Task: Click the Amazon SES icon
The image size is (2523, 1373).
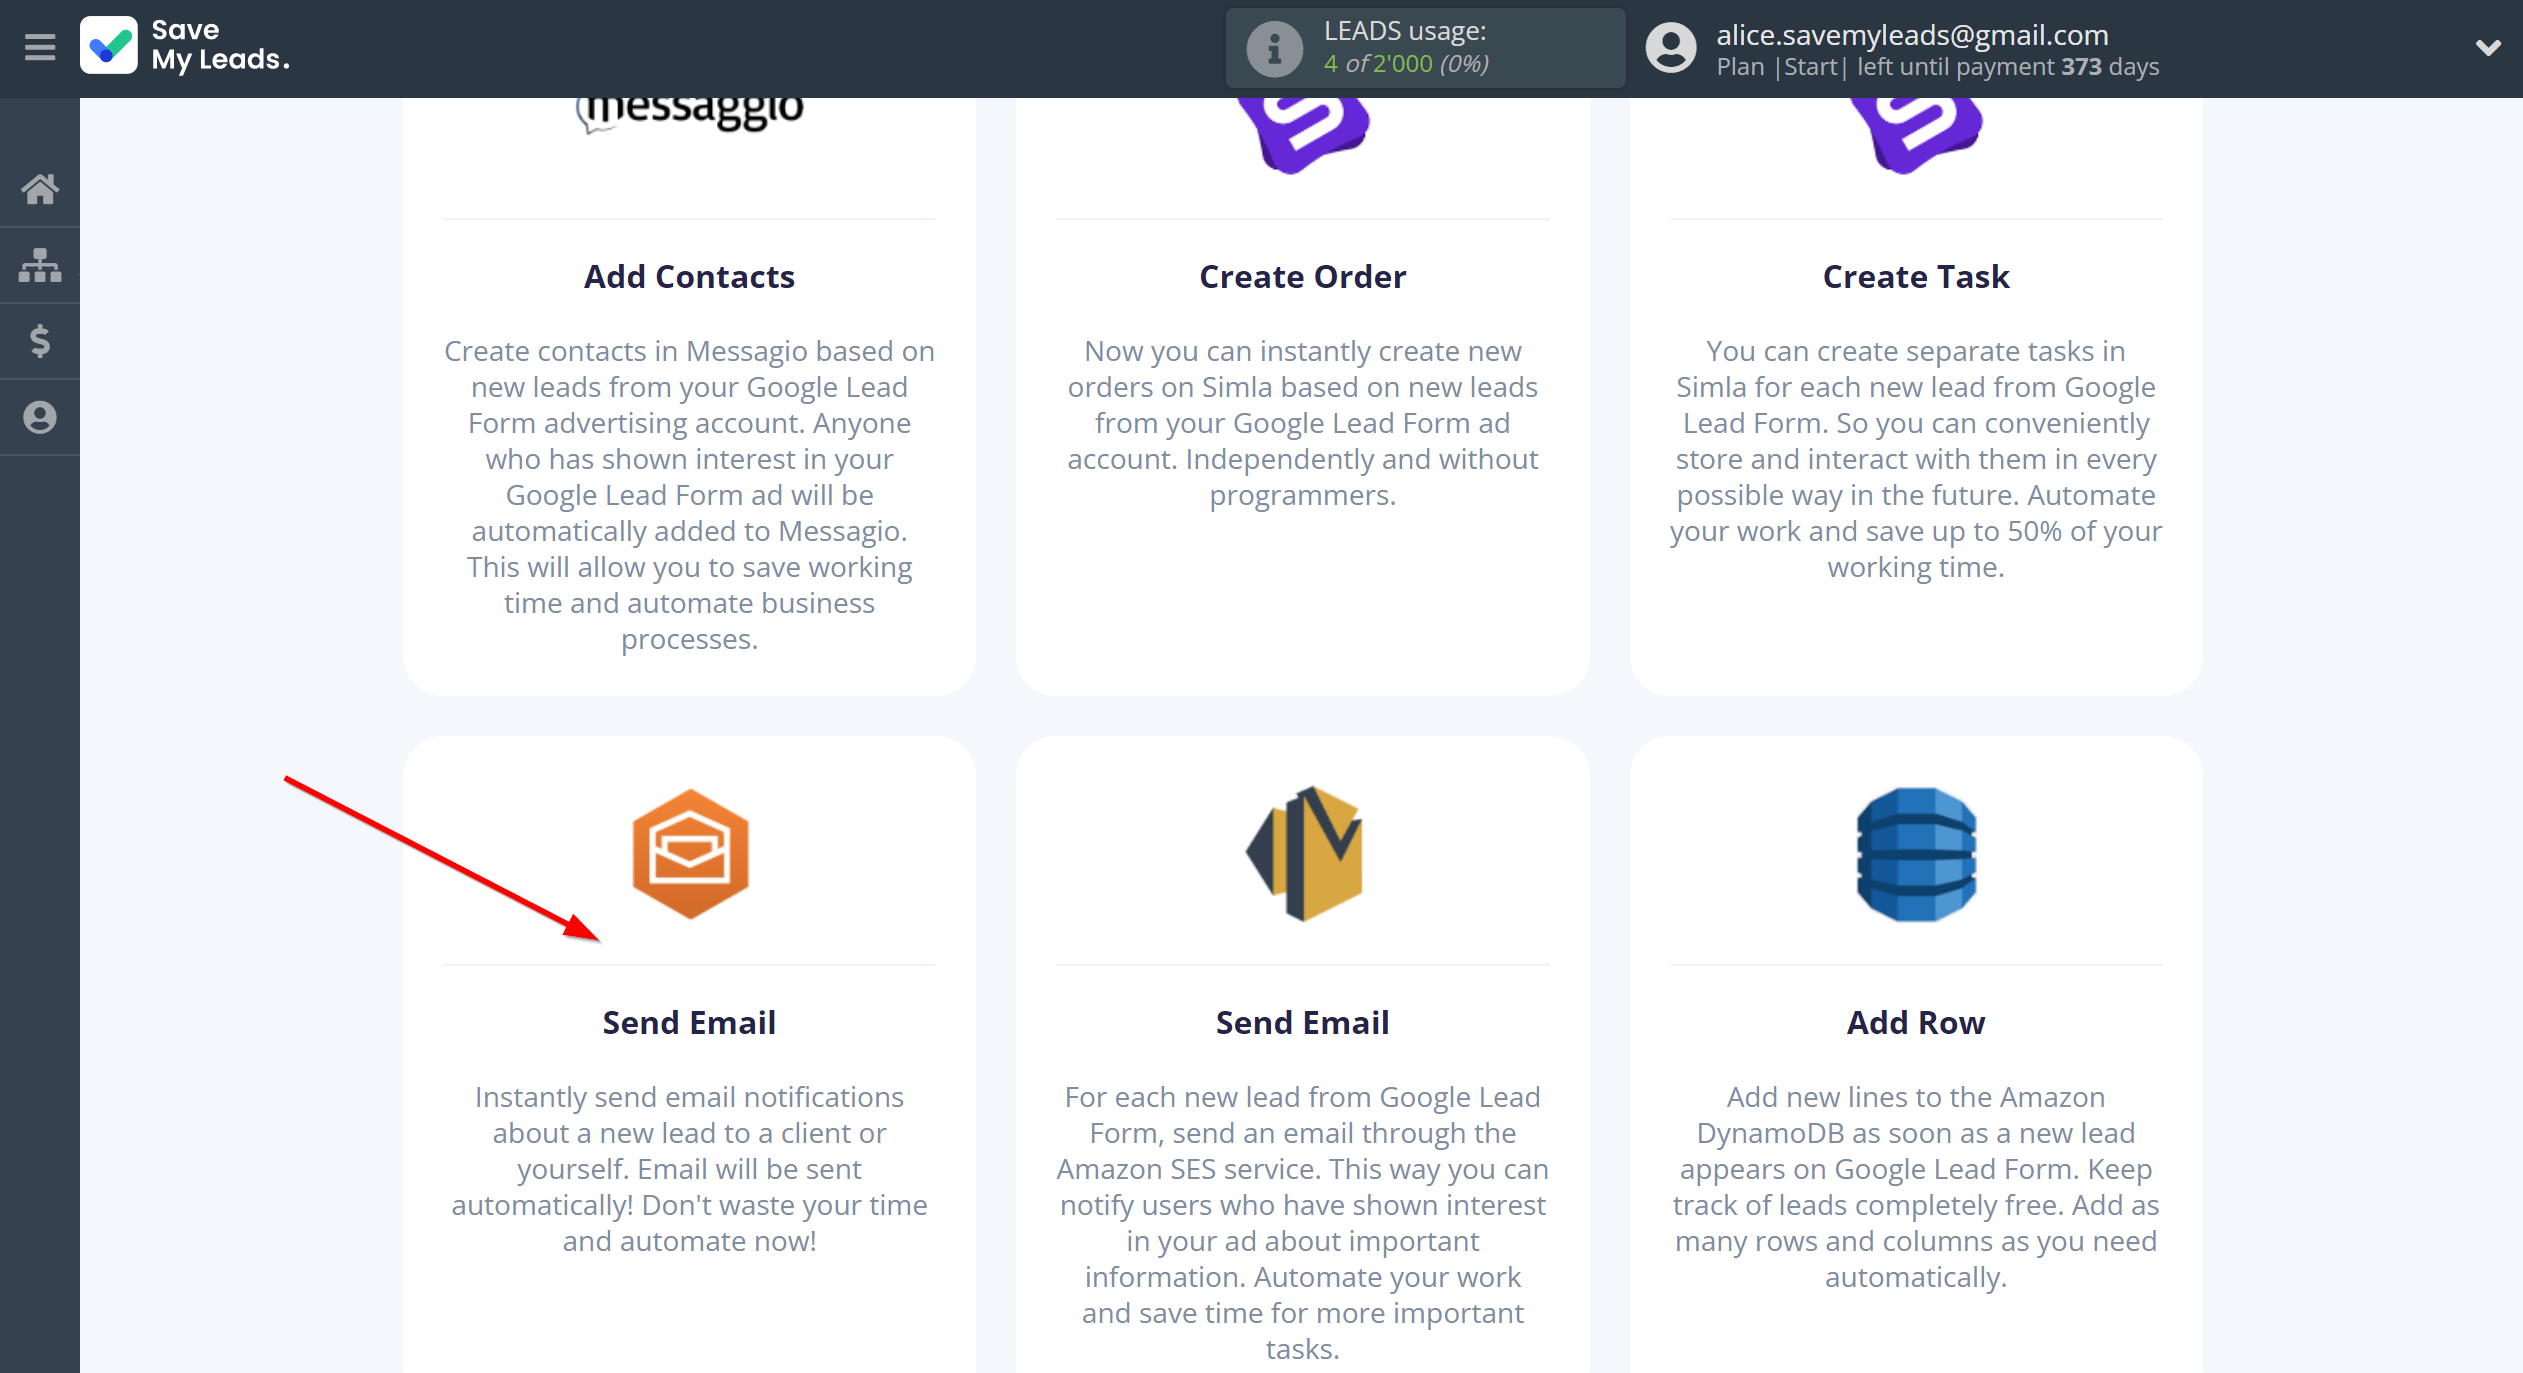Action: pyautogui.click(x=1303, y=854)
